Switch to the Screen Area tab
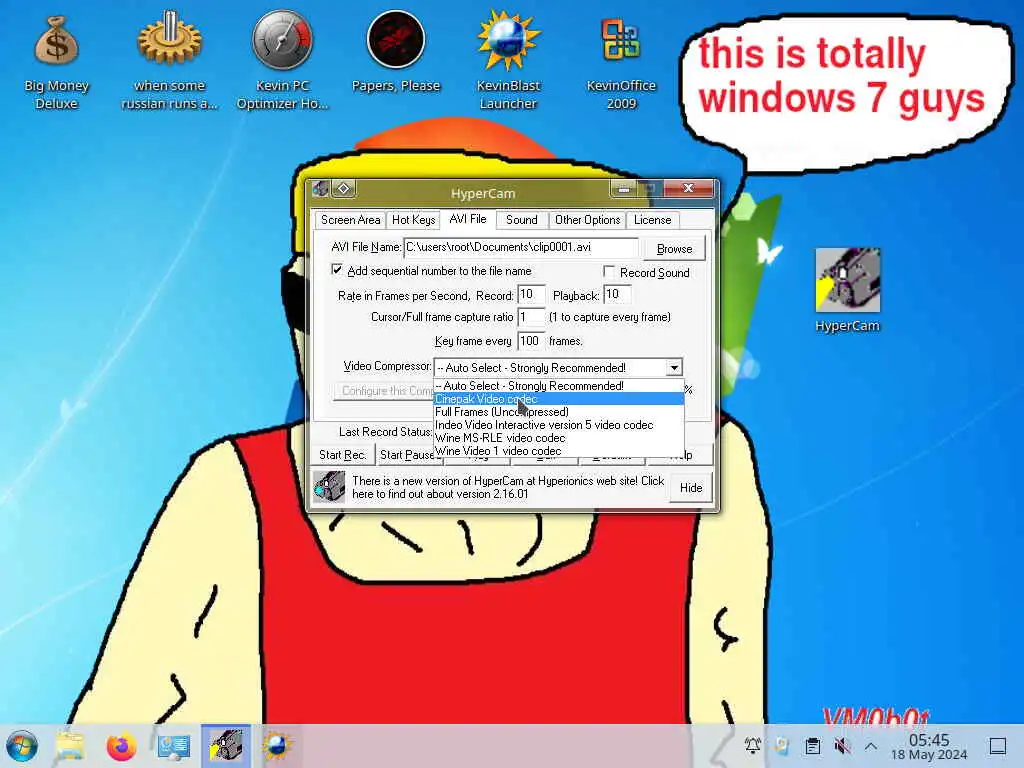Viewport: 1024px width, 768px height. click(350, 220)
